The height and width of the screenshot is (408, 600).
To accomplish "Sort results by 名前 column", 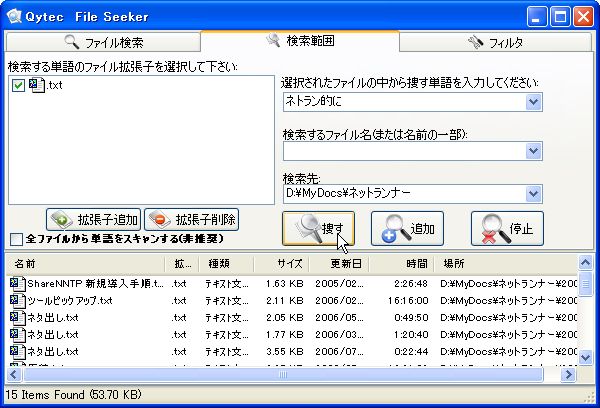I will (x=85, y=264).
